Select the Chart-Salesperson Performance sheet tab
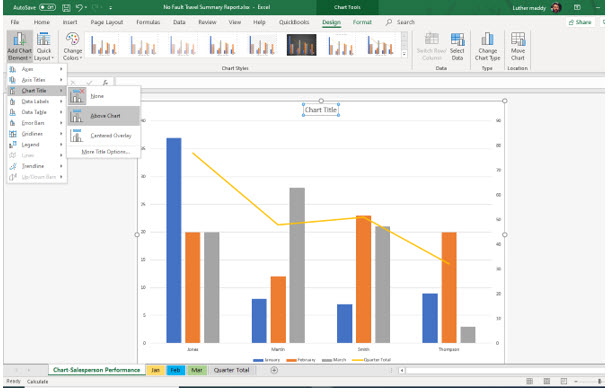 point(96,370)
